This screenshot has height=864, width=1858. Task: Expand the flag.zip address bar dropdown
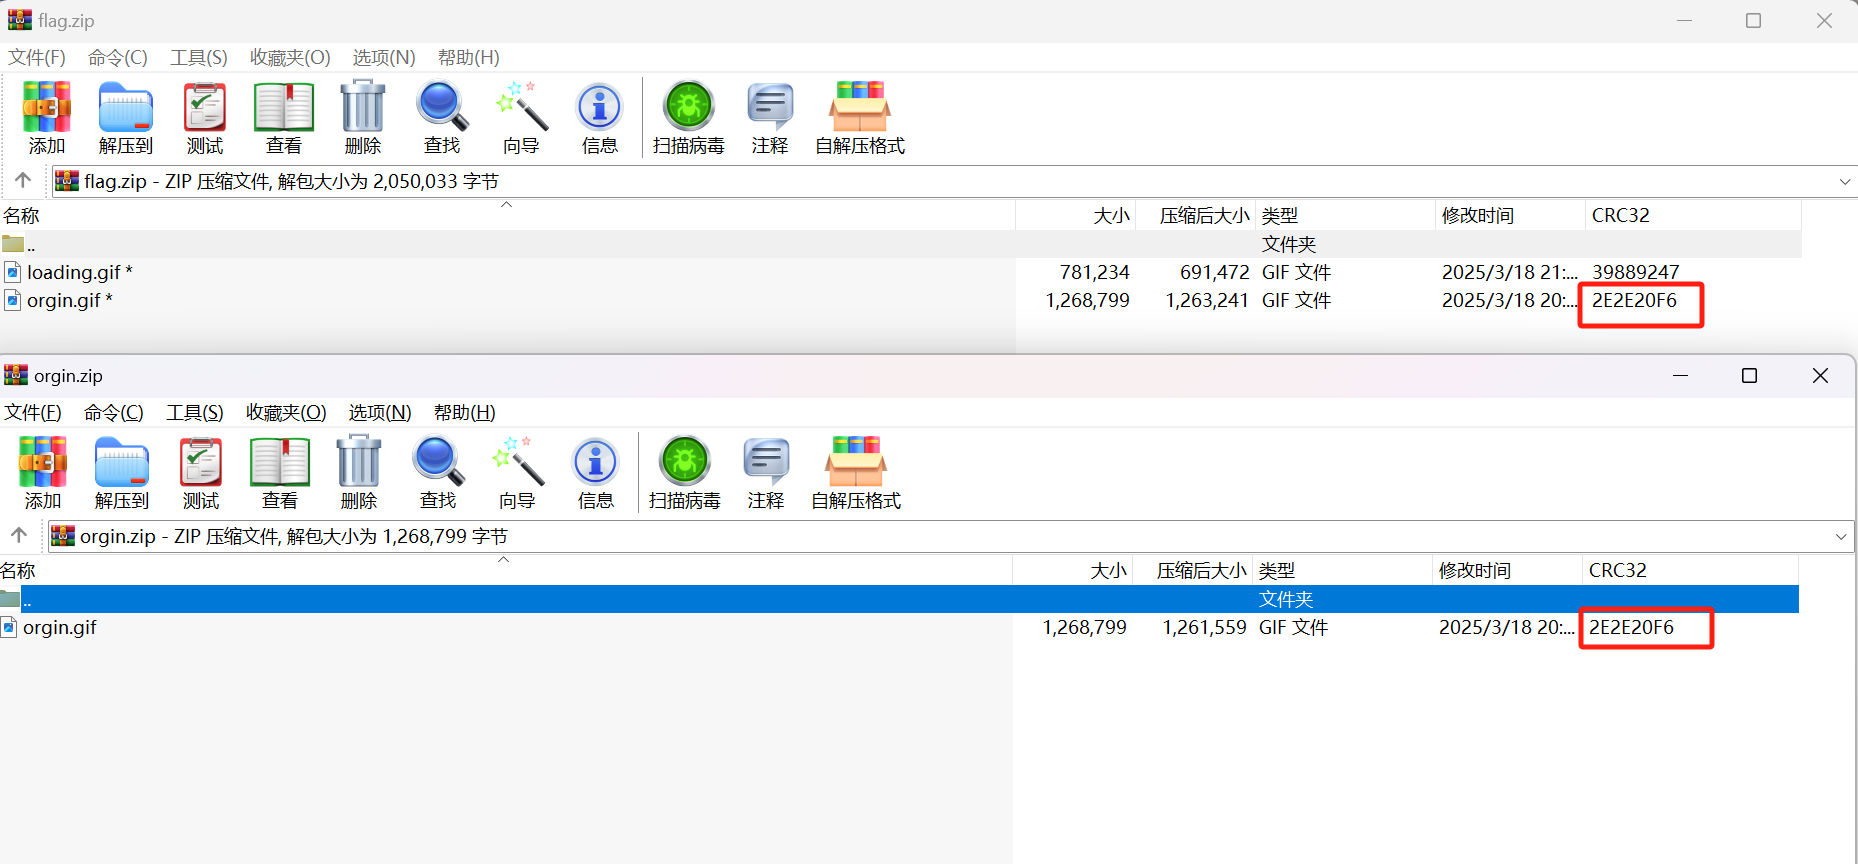(1844, 182)
